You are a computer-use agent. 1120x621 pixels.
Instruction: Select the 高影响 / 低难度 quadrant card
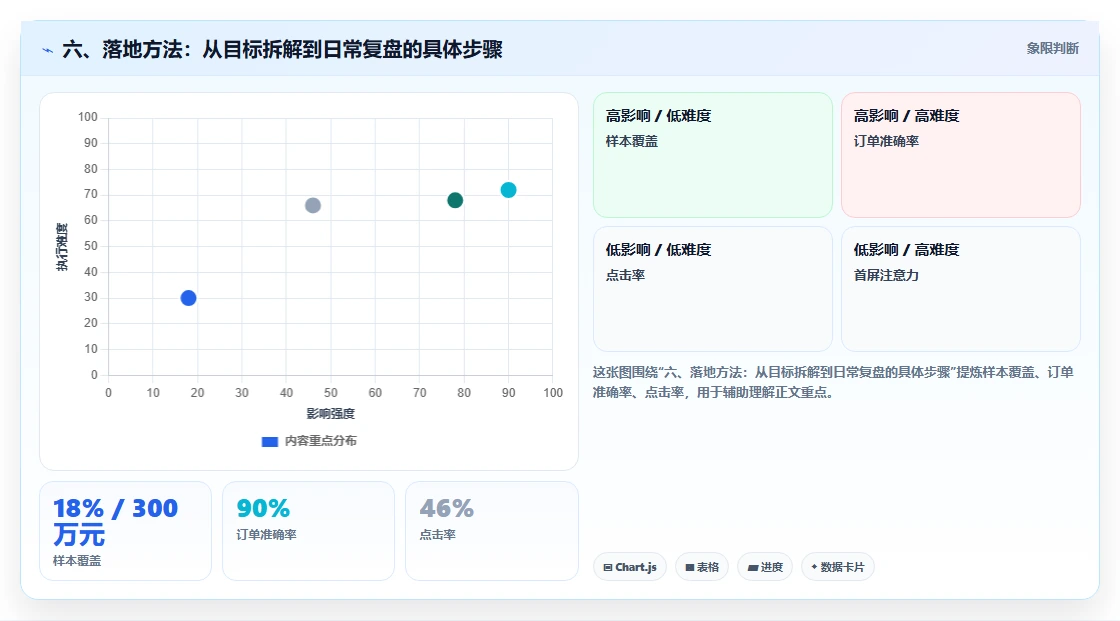pyautogui.click(x=713, y=155)
